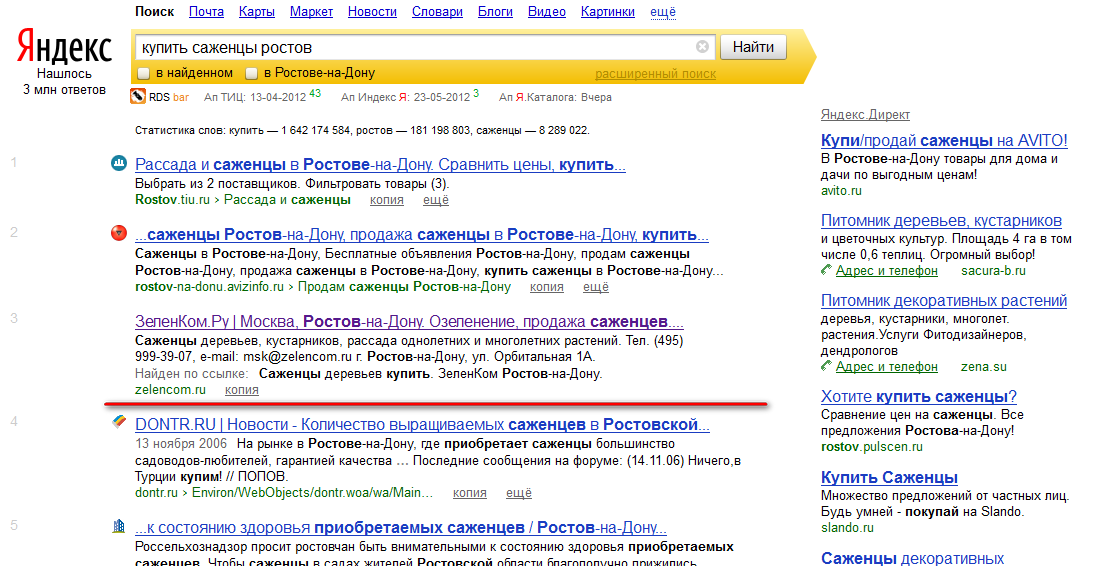Click the zelencom.ru green URL

170,390
